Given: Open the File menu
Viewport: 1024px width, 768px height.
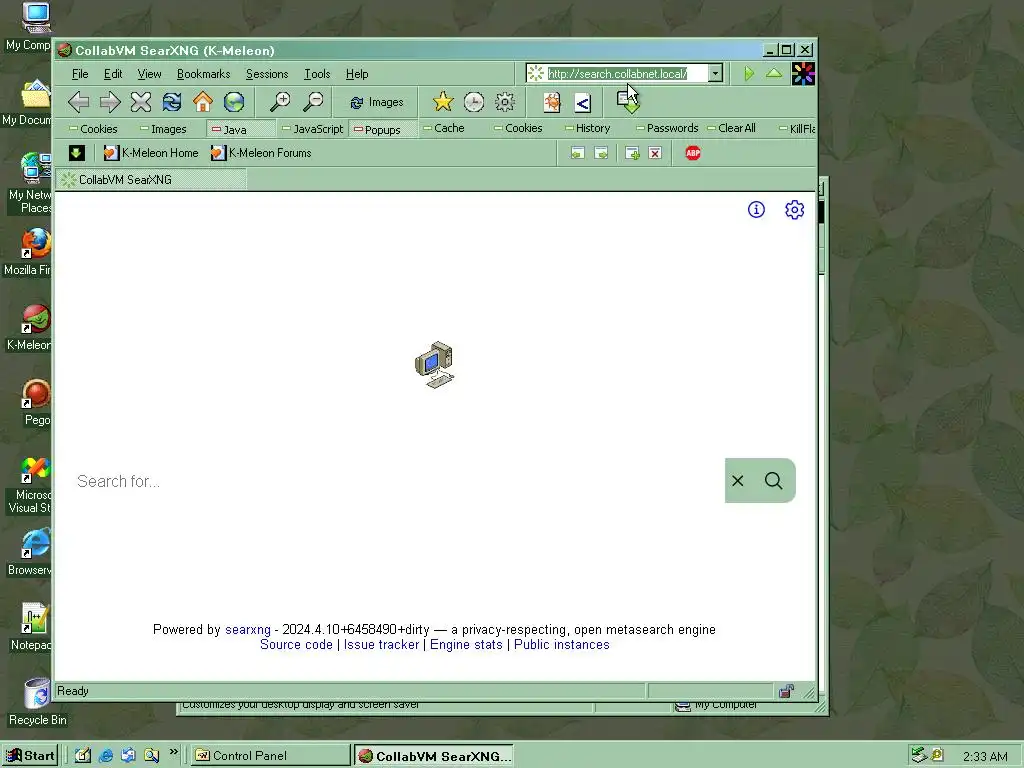Looking at the screenshot, I should pos(80,74).
